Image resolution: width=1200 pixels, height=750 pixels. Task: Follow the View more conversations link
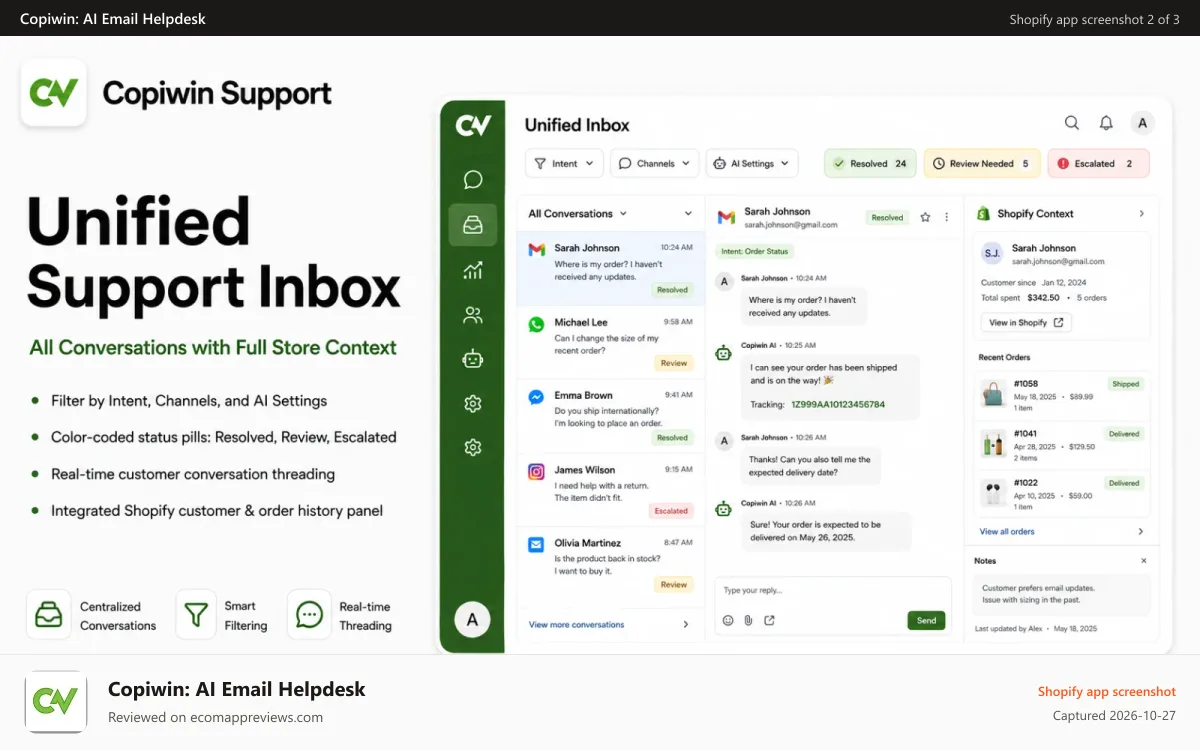pos(576,624)
